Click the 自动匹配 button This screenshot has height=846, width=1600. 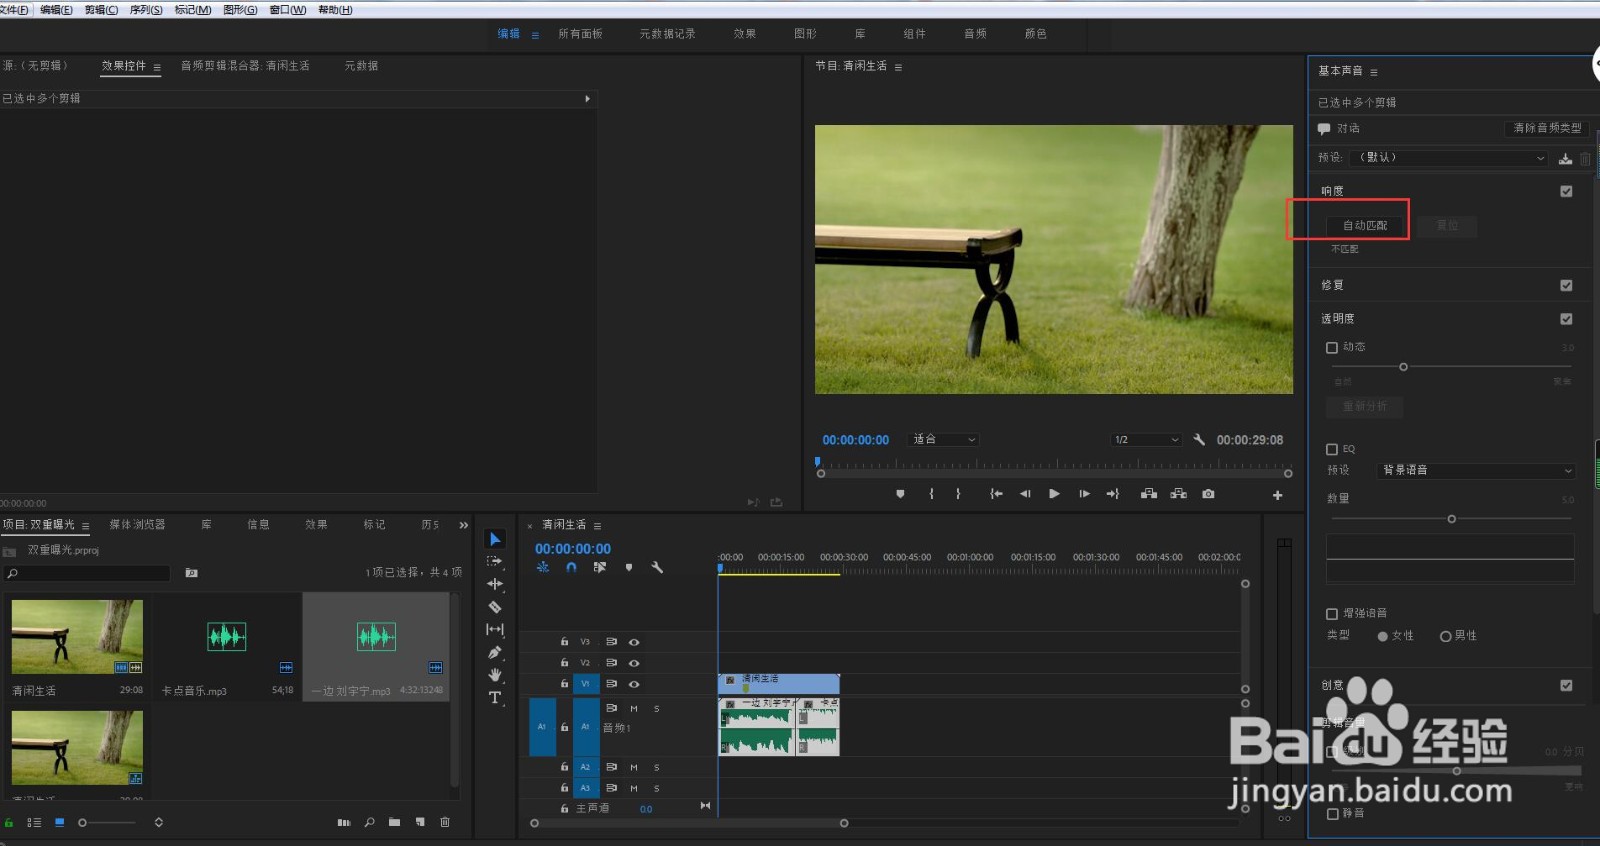point(1365,226)
